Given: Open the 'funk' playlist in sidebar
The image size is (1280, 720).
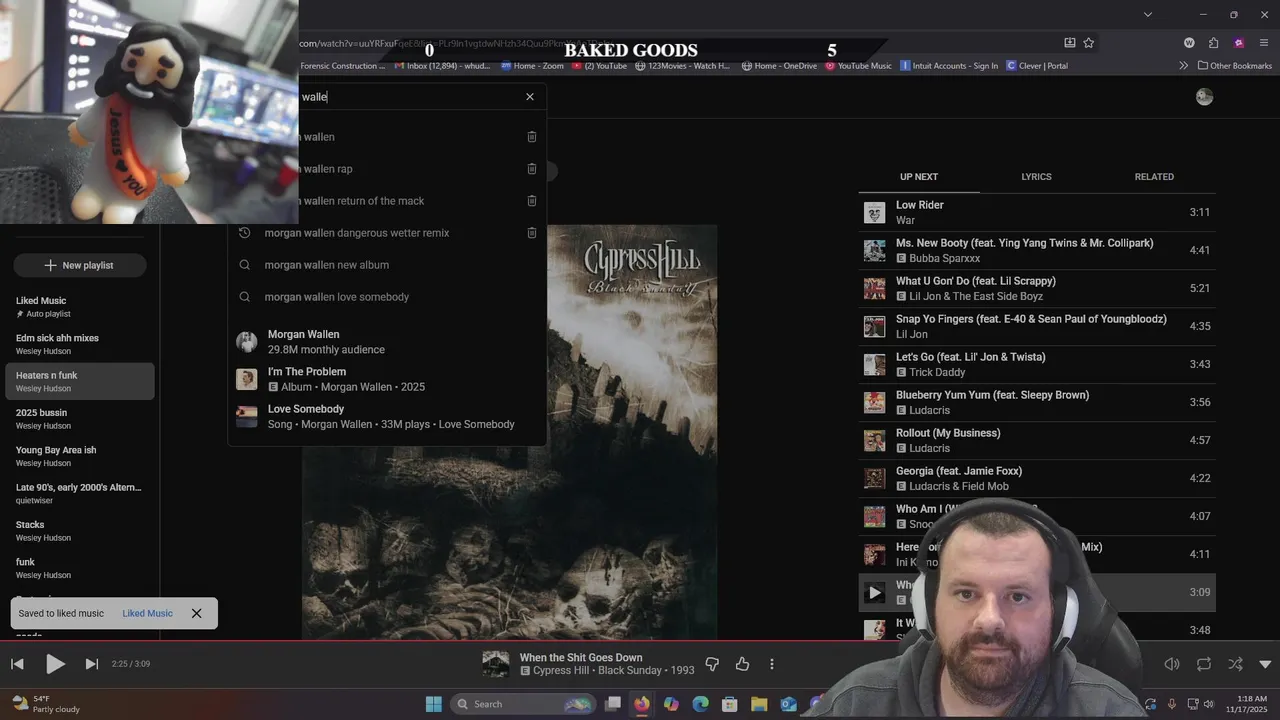Looking at the screenshot, I should point(80,568).
